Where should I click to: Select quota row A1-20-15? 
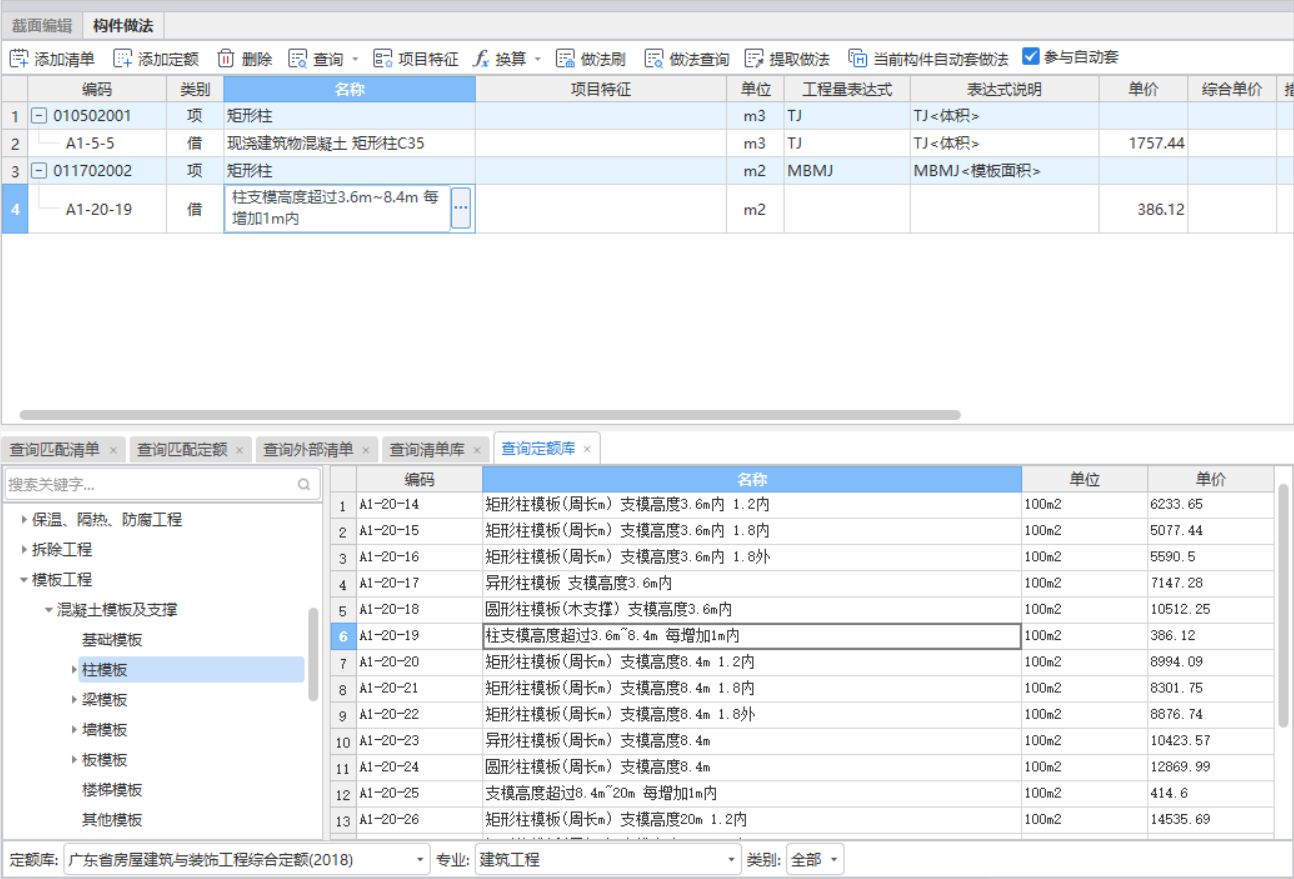pyautogui.click(x=802, y=531)
